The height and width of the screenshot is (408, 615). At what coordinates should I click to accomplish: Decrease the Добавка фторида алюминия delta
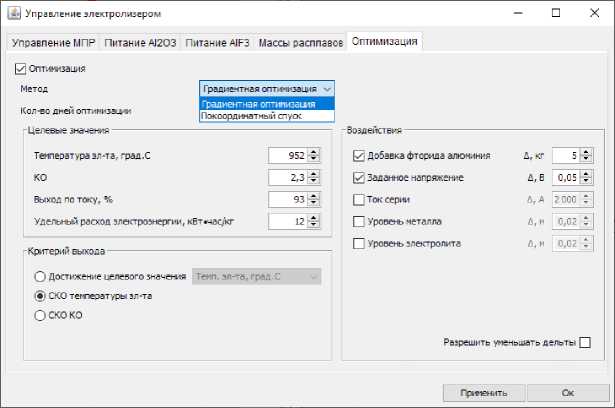point(586,159)
